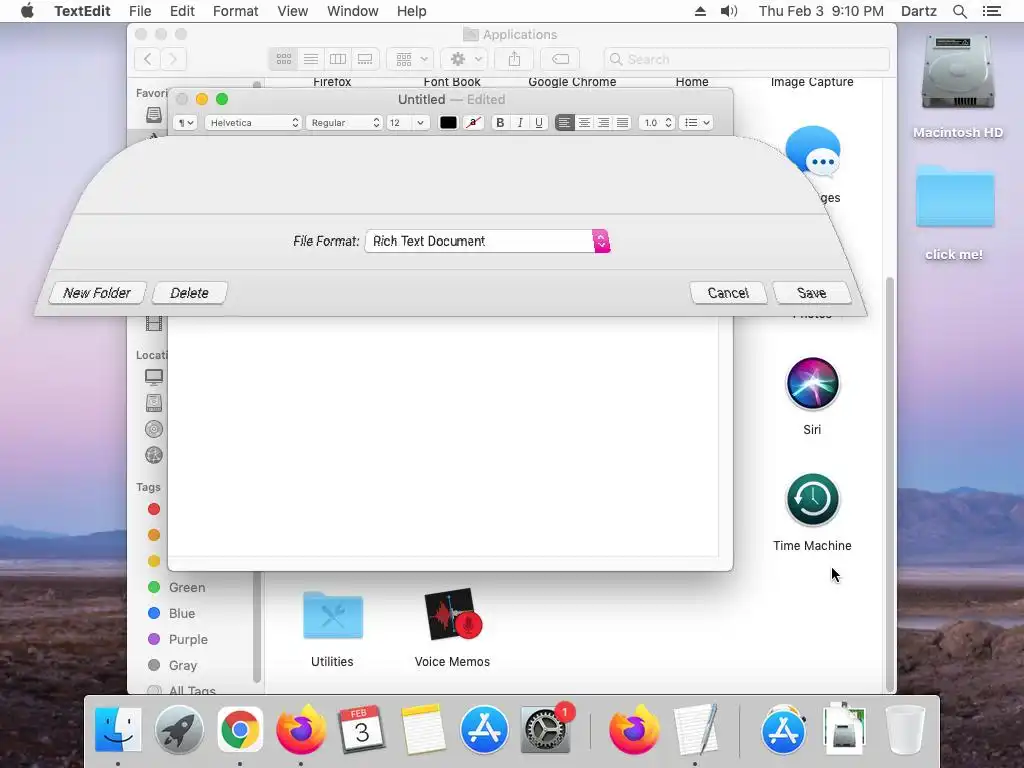Click the red tag dot in sidebar
Screen dimensions: 1024x768
[154, 509]
